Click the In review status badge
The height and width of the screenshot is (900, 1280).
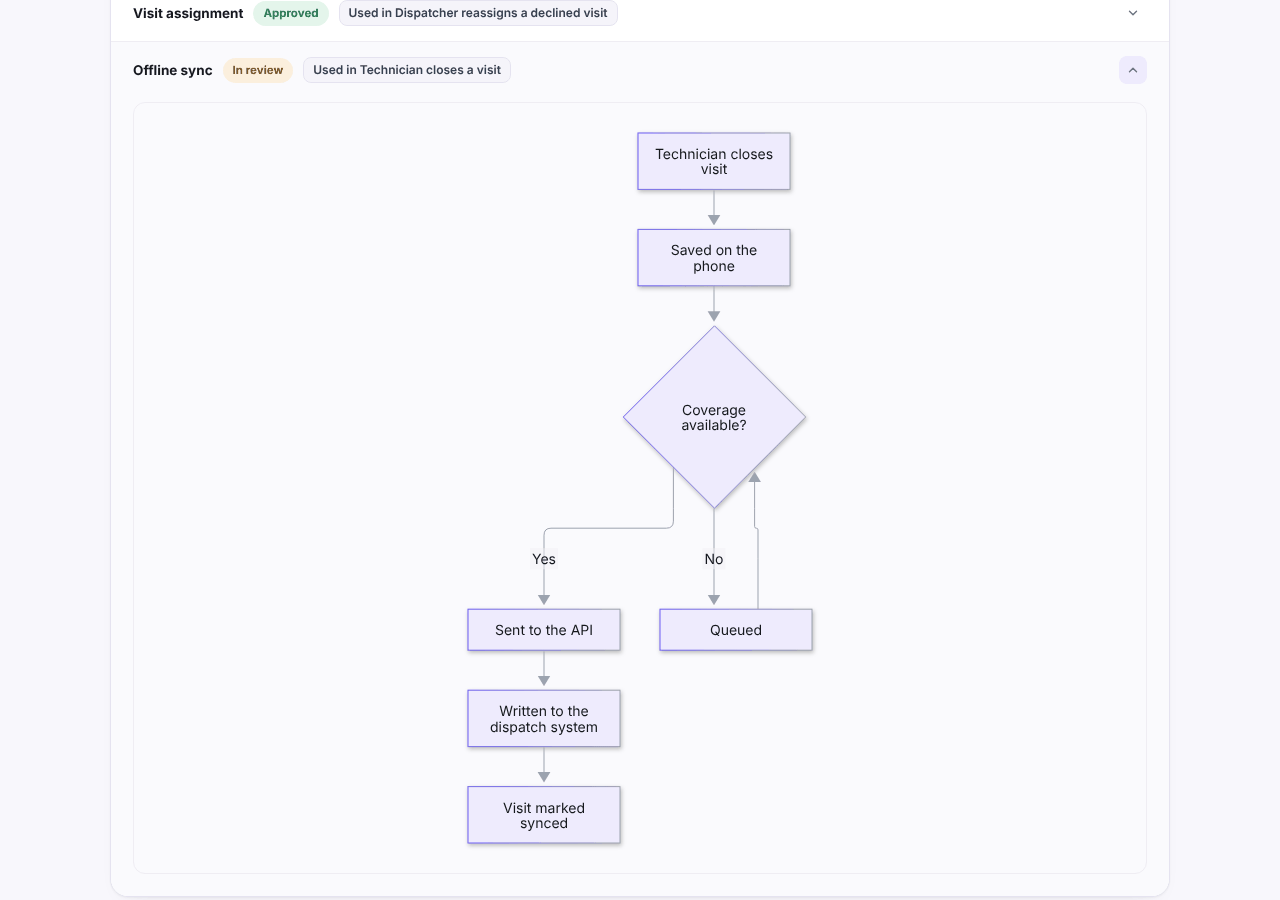tap(258, 70)
